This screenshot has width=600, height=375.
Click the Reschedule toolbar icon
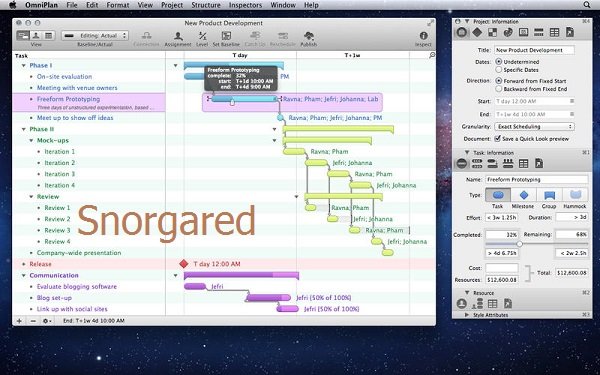tap(283, 36)
